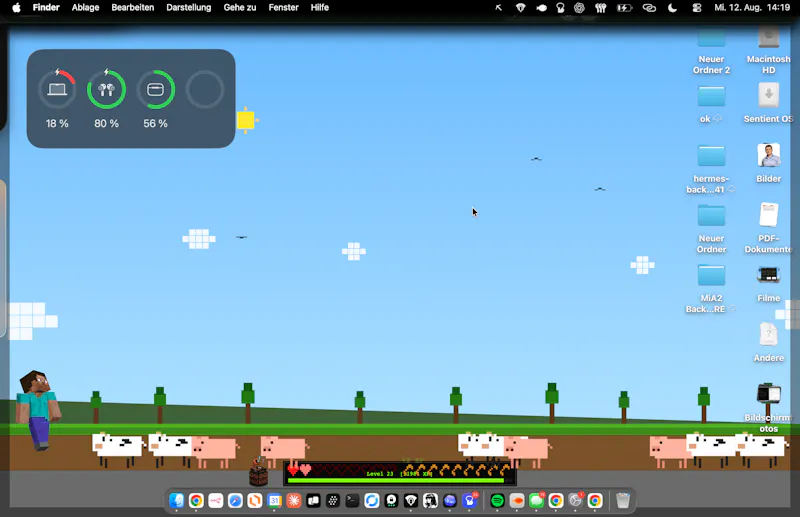Click the barrel item beside health bar
Image resolution: width=800 pixels, height=517 pixels.
click(259, 473)
